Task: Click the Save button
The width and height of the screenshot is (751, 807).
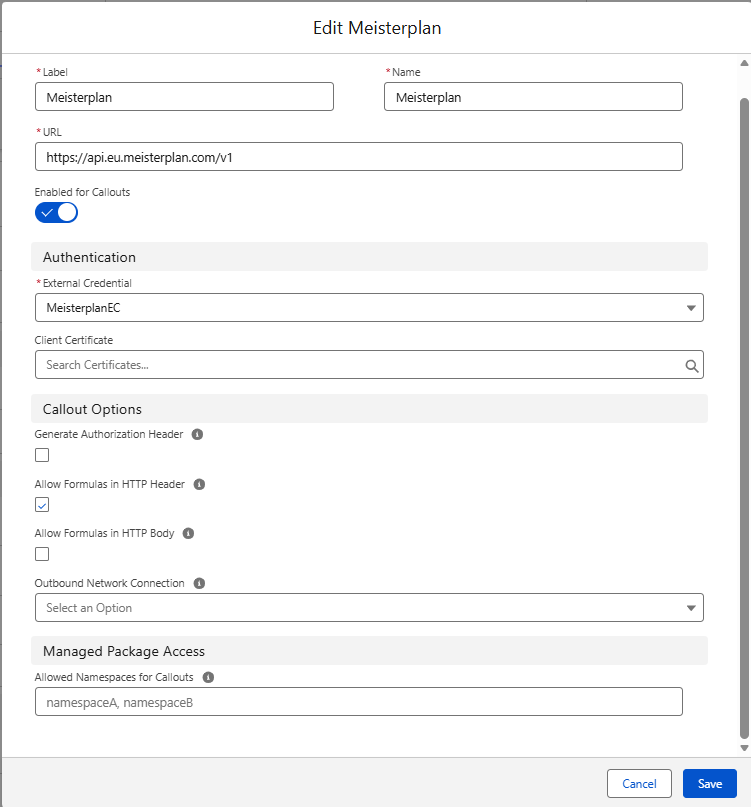Action: pyautogui.click(x=710, y=783)
